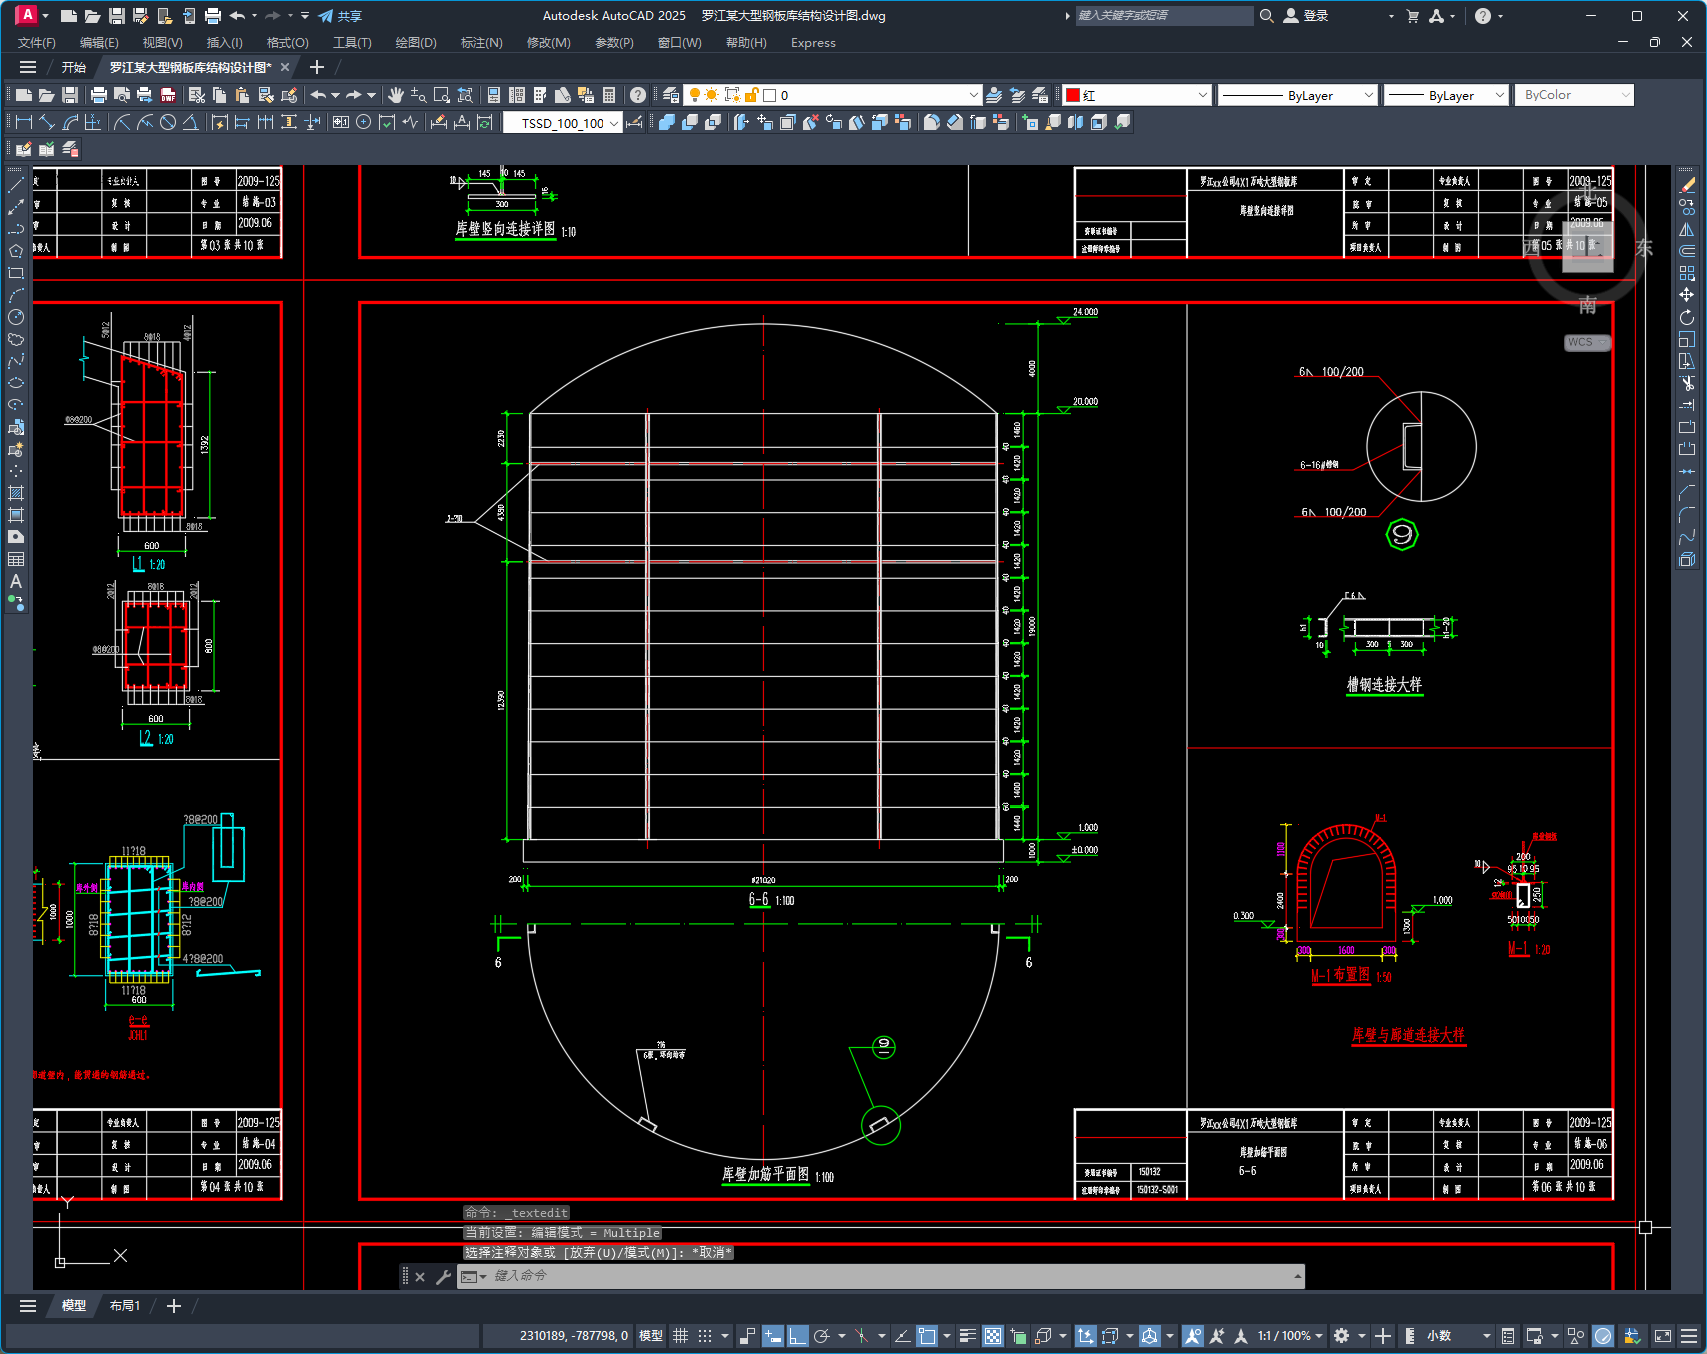Select the Multiline Text 'A' tool
Screen dimensions: 1707x1354
[x=16, y=581]
